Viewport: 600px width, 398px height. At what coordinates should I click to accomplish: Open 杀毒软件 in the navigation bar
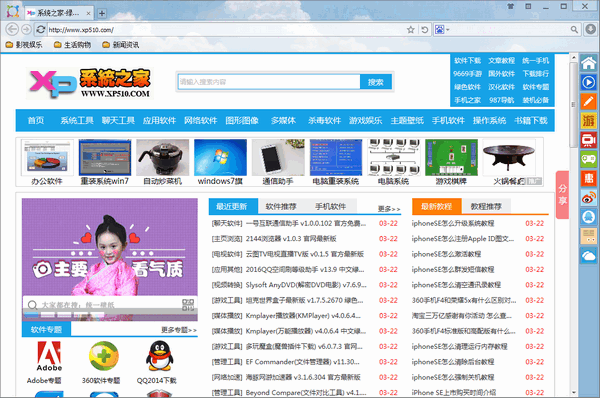324,121
